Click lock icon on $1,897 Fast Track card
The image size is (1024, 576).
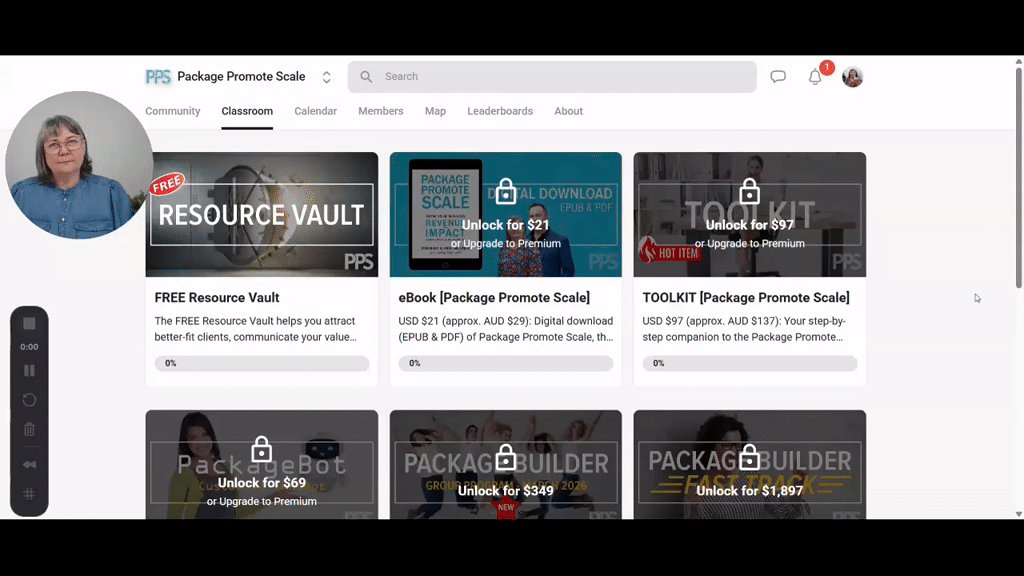click(x=750, y=458)
